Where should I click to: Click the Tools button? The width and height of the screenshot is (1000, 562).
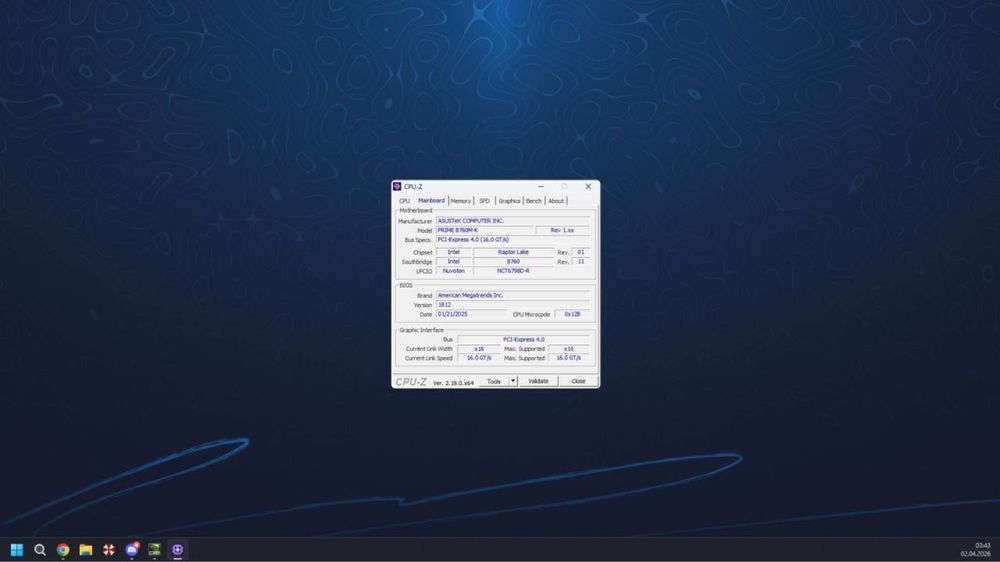[x=494, y=381]
